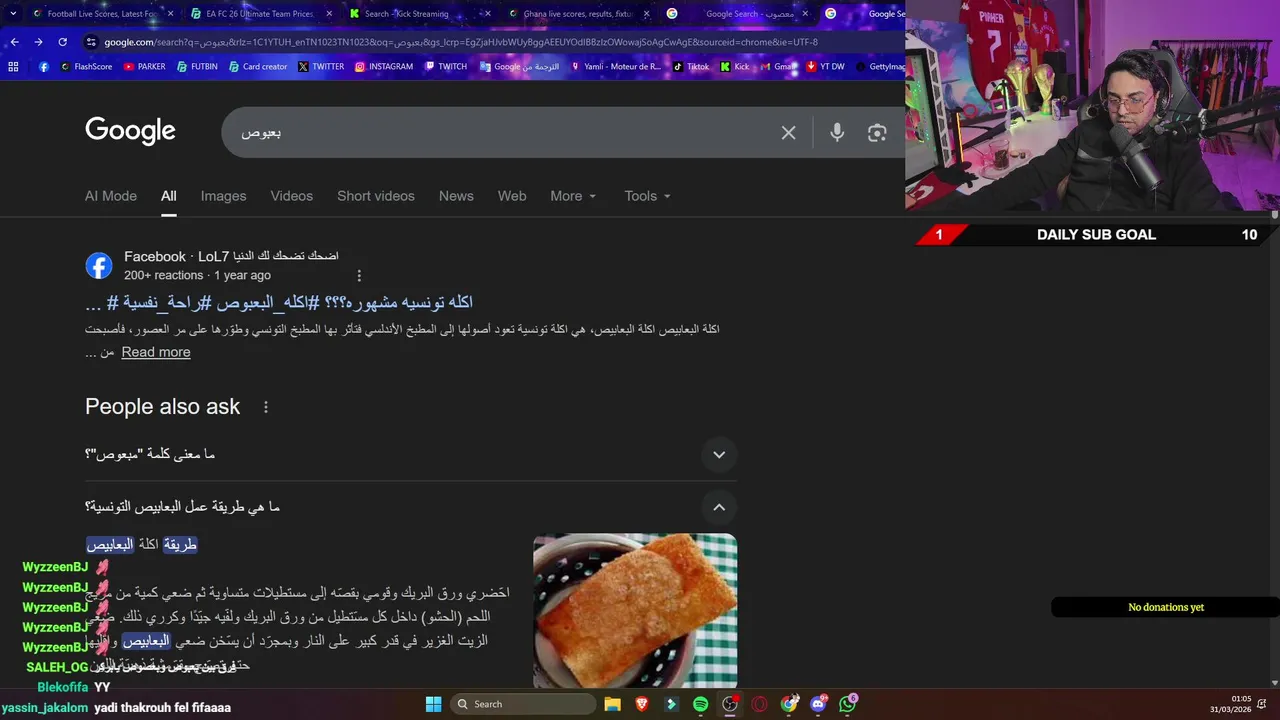Open the Google translate bookmark
The image size is (1280, 720).
tap(519, 67)
